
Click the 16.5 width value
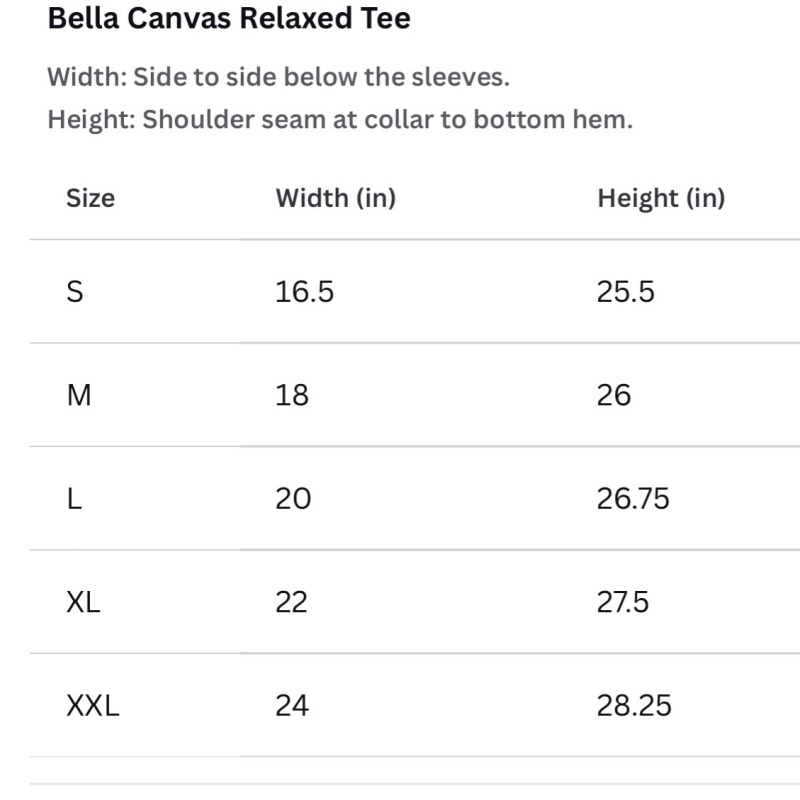point(305,292)
